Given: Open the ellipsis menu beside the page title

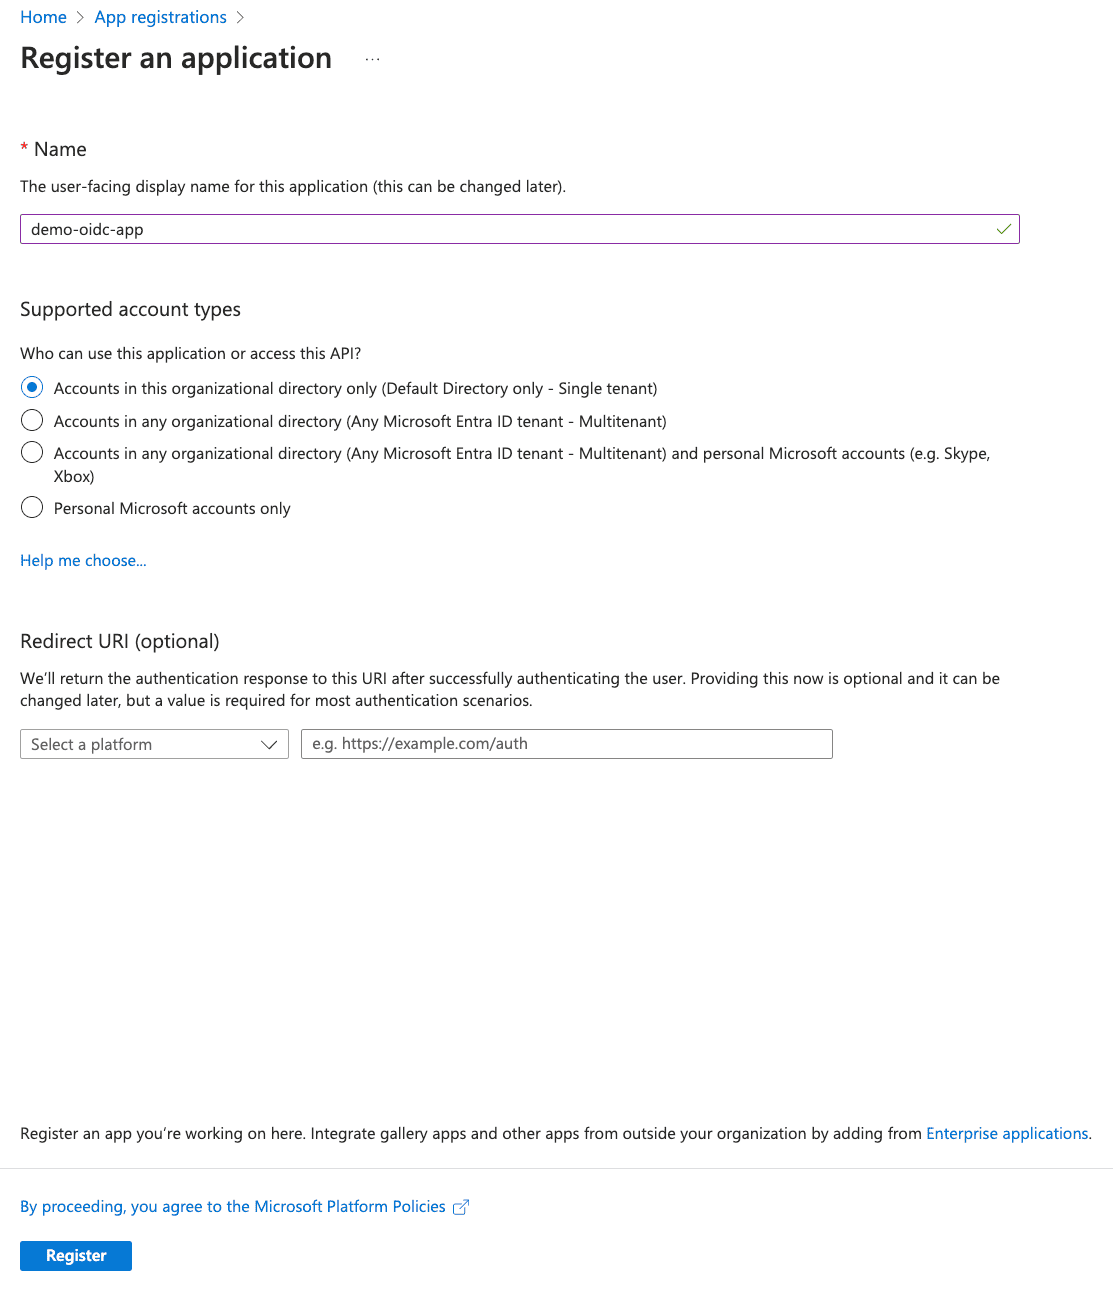Looking at the screenshot, I should pos(372,58).
